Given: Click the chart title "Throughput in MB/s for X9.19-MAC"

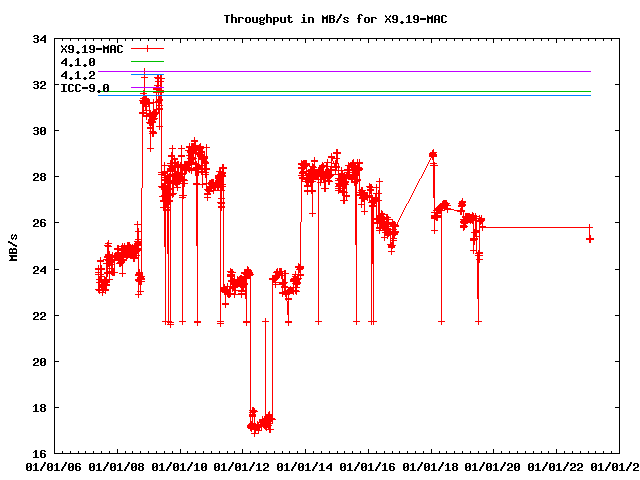Looking at the screenshot, I should [x=320, y=19].
